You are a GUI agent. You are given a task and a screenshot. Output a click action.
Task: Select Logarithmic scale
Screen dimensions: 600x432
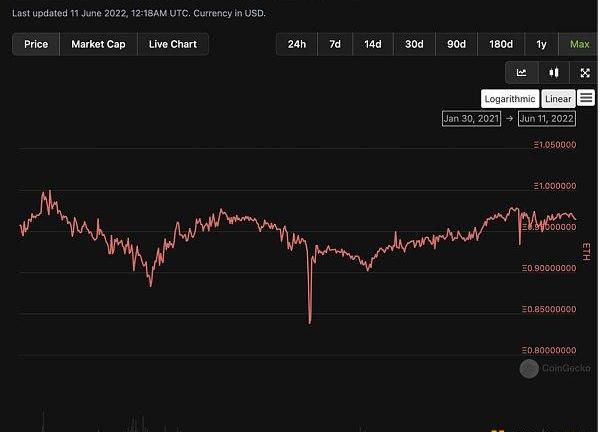tap(509, 98)
